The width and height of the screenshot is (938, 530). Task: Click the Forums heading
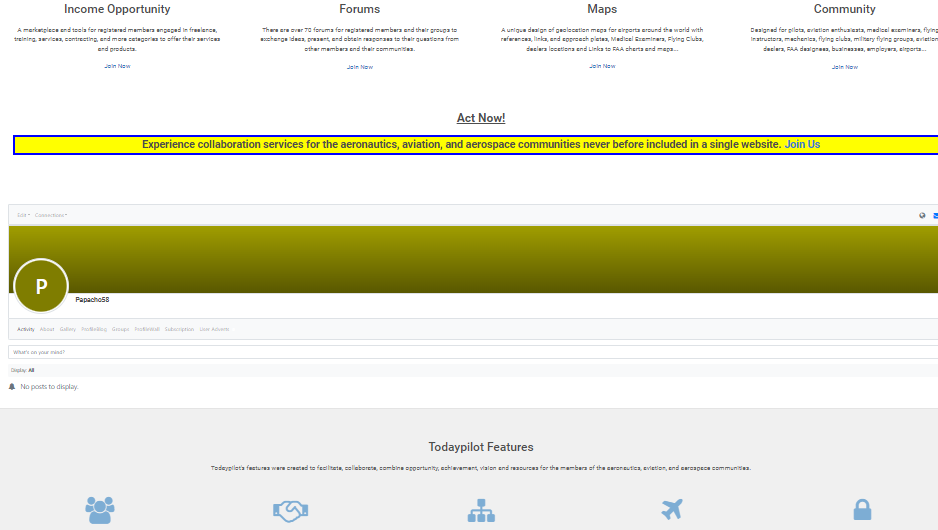[360, 9]
